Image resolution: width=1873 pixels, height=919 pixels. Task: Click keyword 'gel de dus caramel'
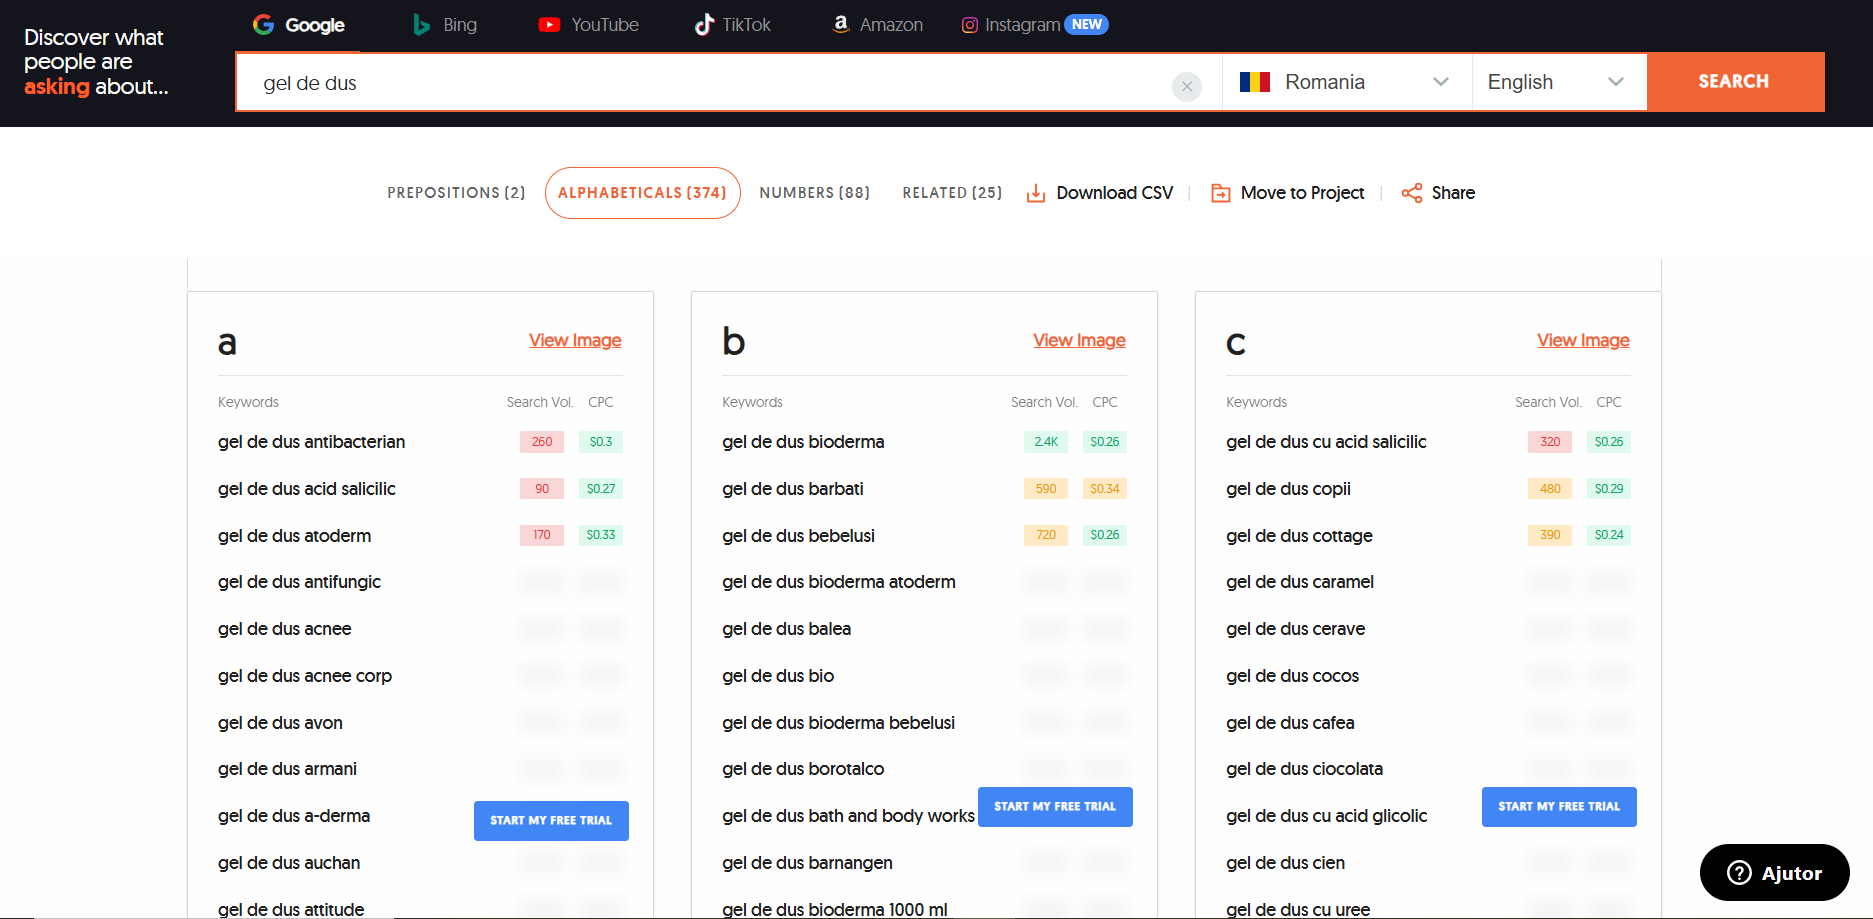pyautogui.click(x=1300, y=582)
